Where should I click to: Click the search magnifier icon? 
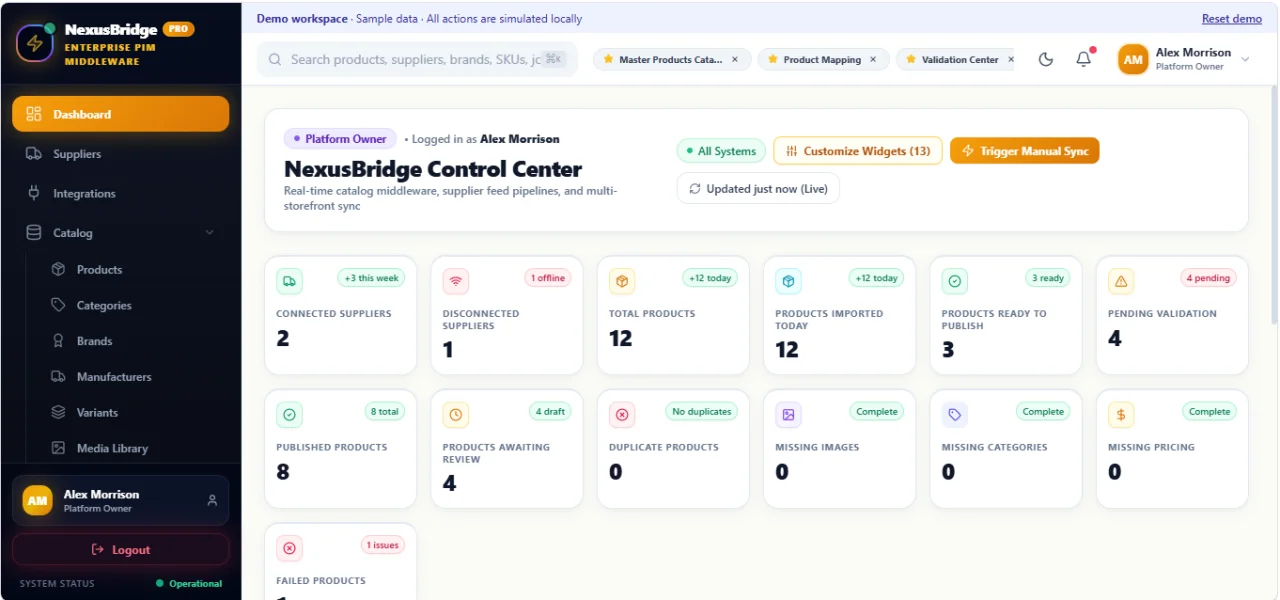[275, 59]
